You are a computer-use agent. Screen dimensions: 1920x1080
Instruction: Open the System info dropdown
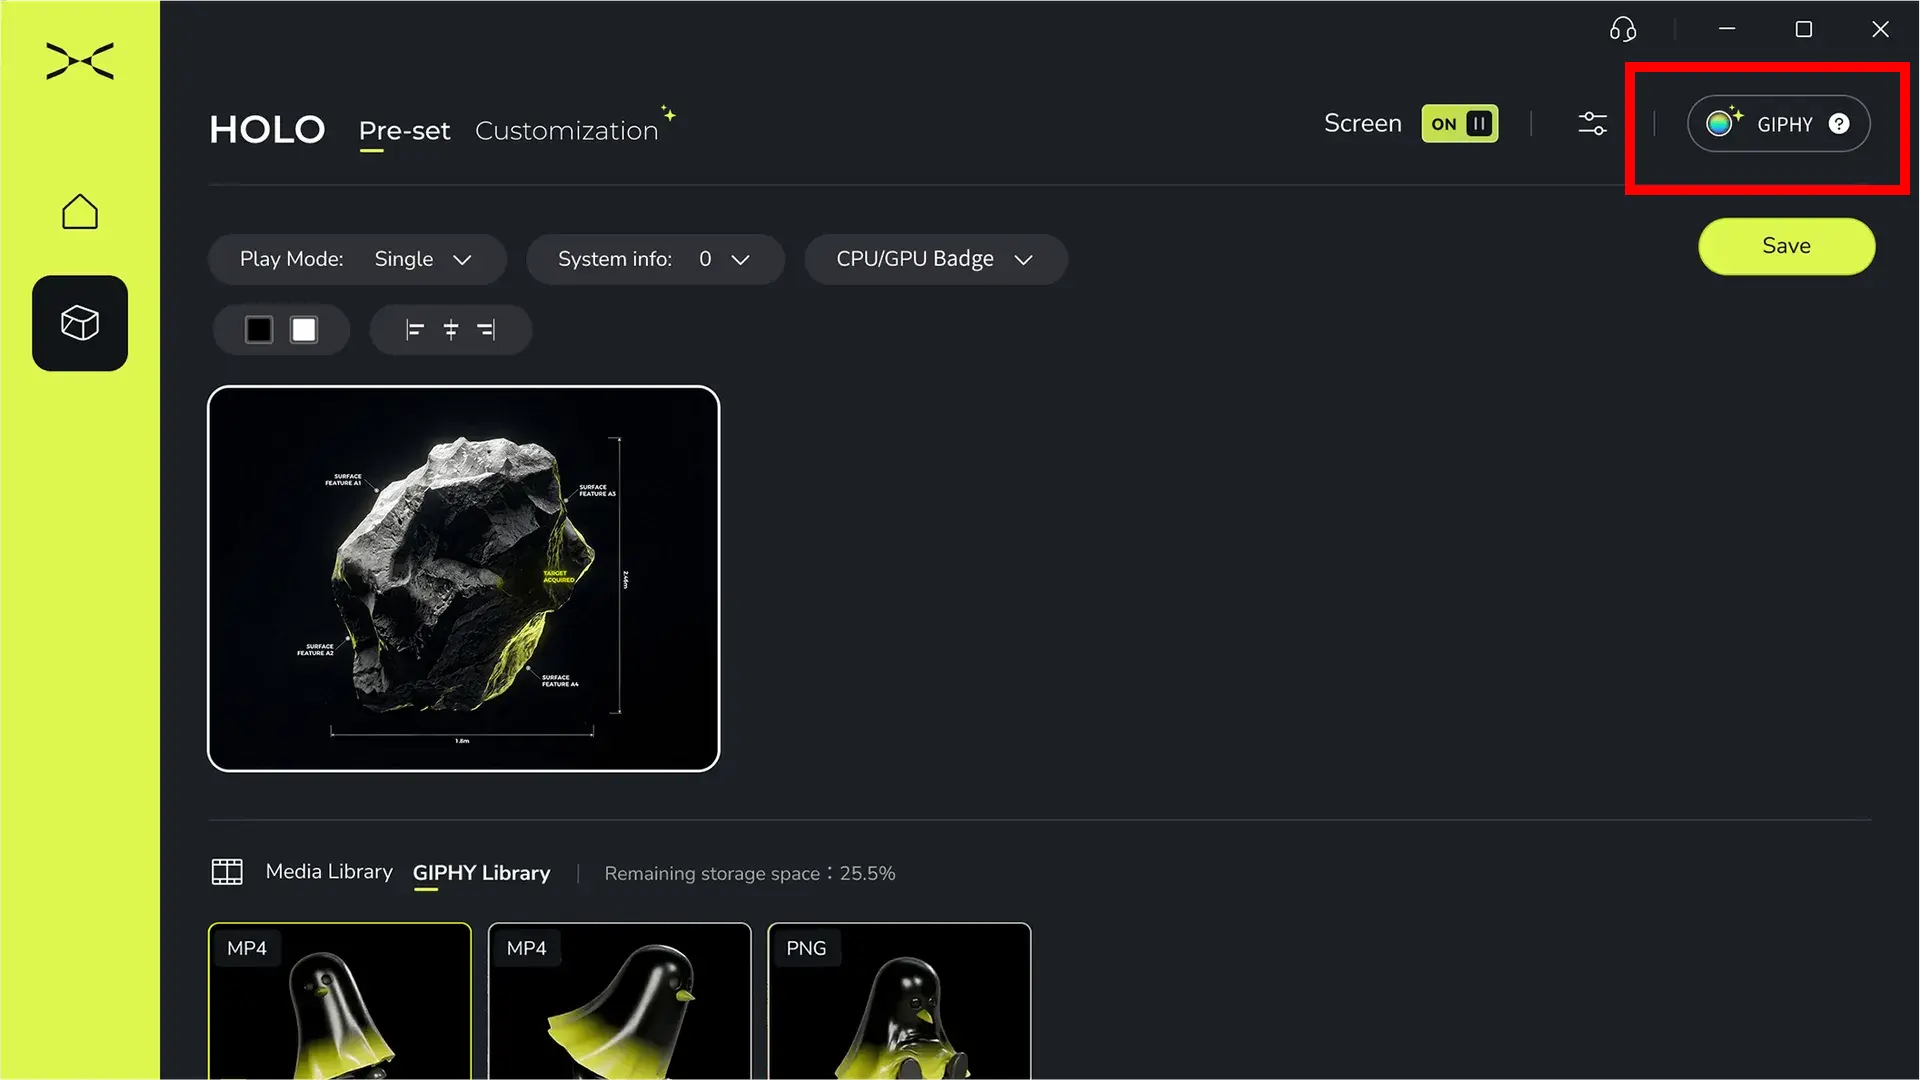tap(655, 260)
